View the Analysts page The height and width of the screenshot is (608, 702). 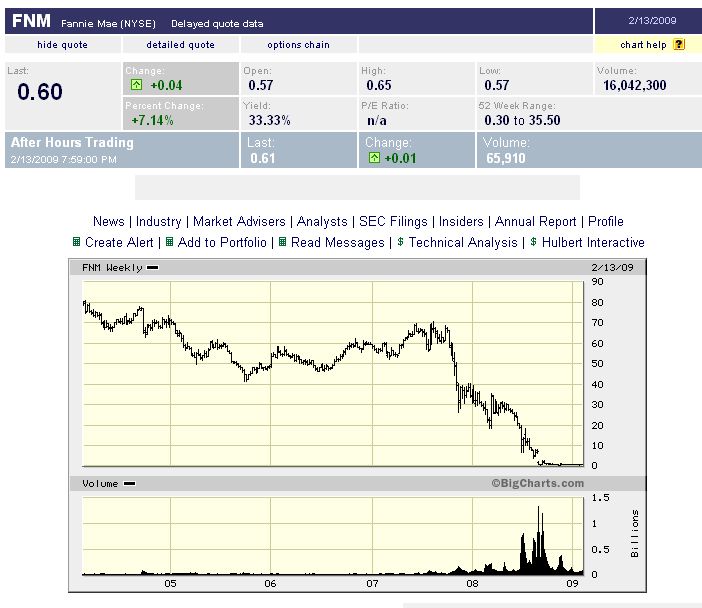(322, 221)
